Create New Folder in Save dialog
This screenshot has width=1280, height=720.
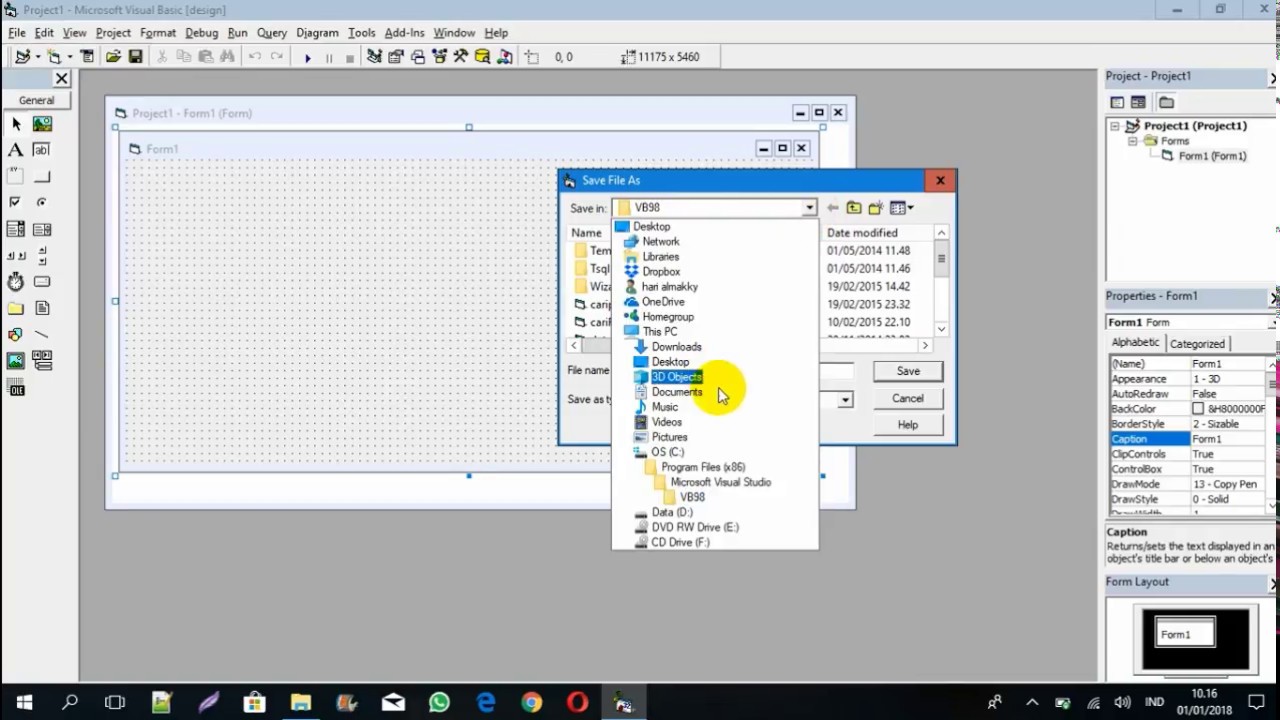pyautogui.click(x=876, y=208)
